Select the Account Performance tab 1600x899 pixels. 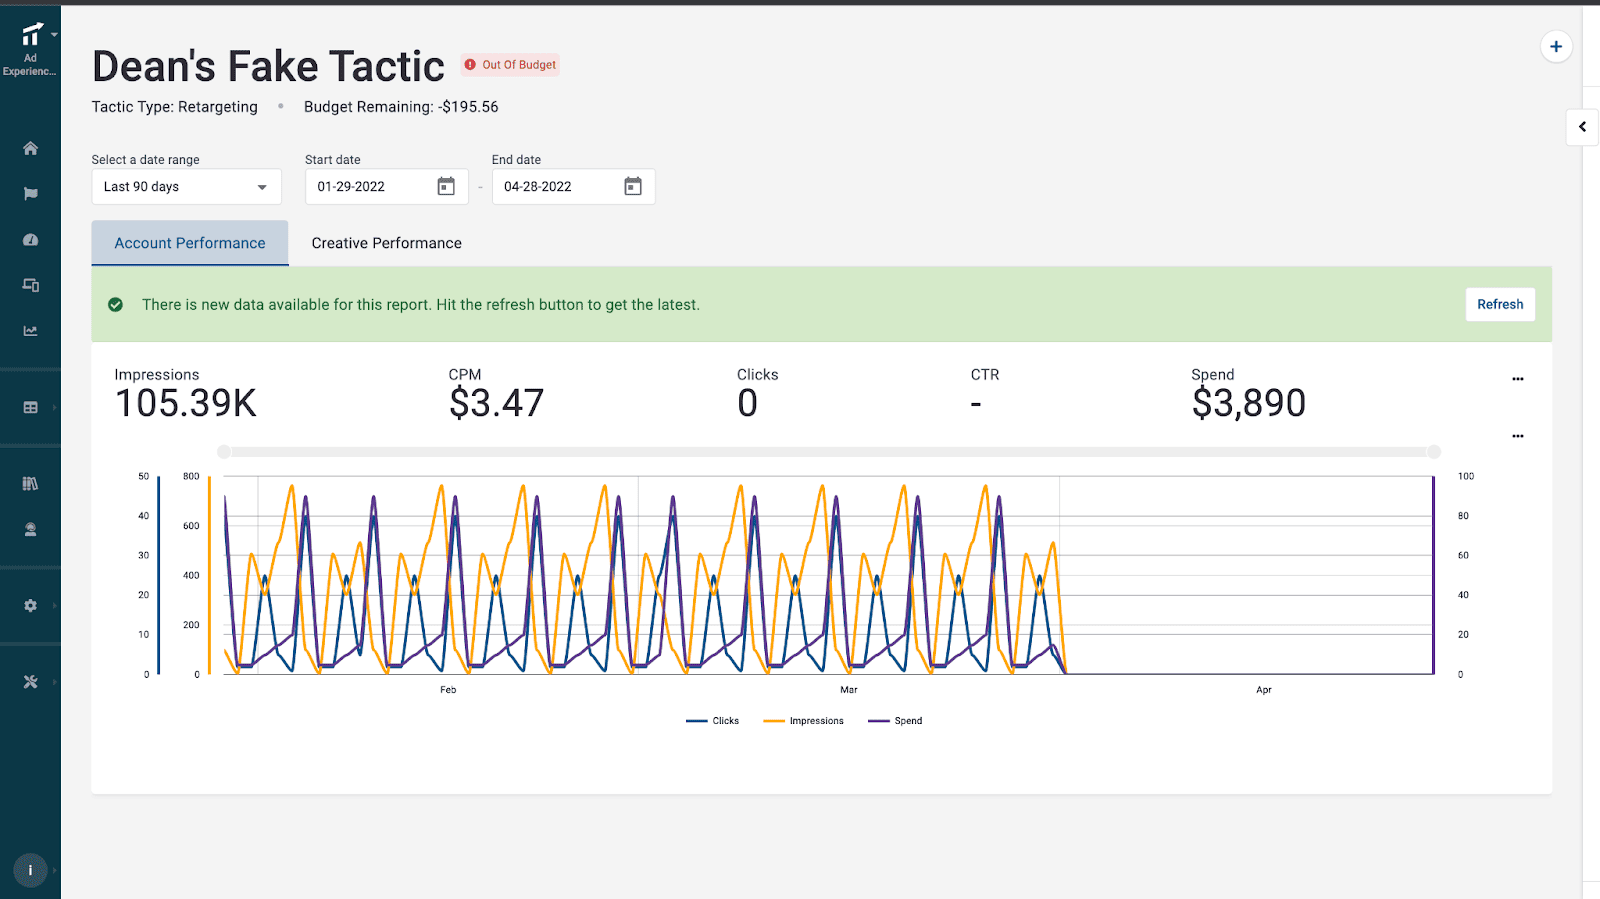pos(190,243)
